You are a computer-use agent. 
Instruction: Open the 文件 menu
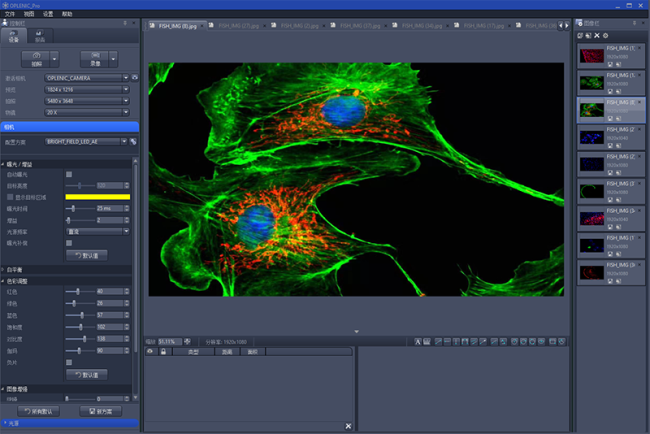tap(10, 14)
